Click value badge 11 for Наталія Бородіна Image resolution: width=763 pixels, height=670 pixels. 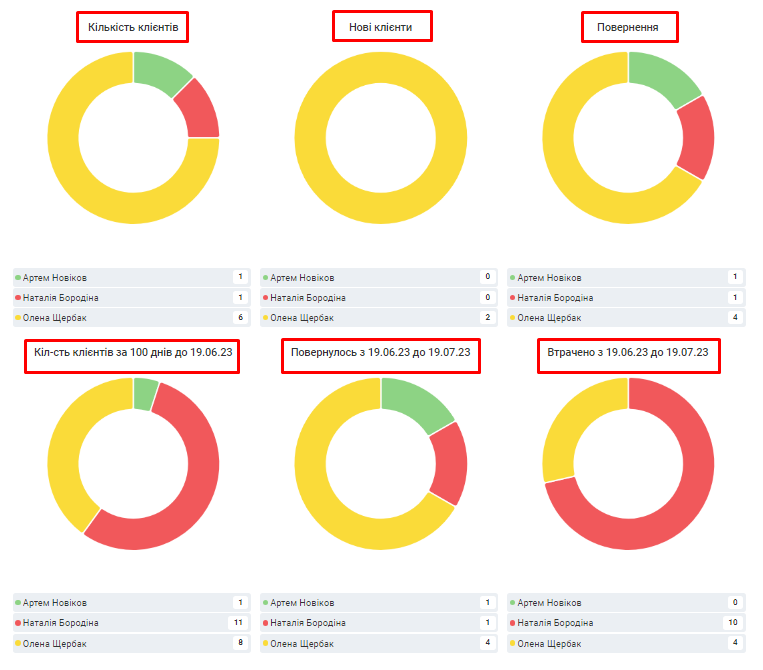[x=239, y=623]
